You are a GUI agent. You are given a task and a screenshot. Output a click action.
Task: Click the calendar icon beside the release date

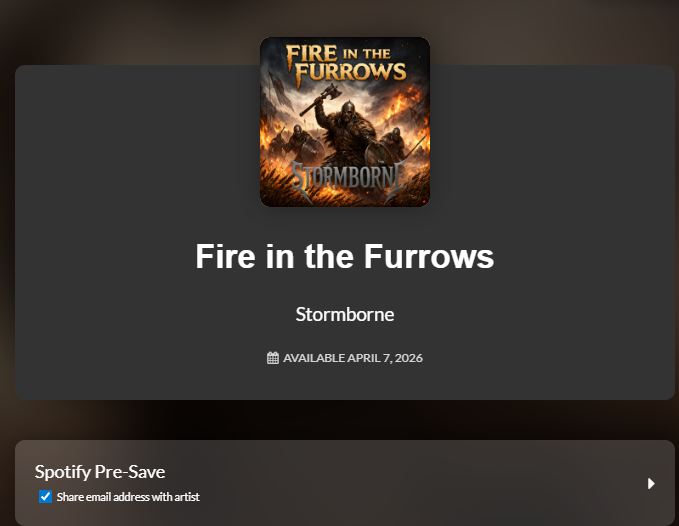pos(273,358)
